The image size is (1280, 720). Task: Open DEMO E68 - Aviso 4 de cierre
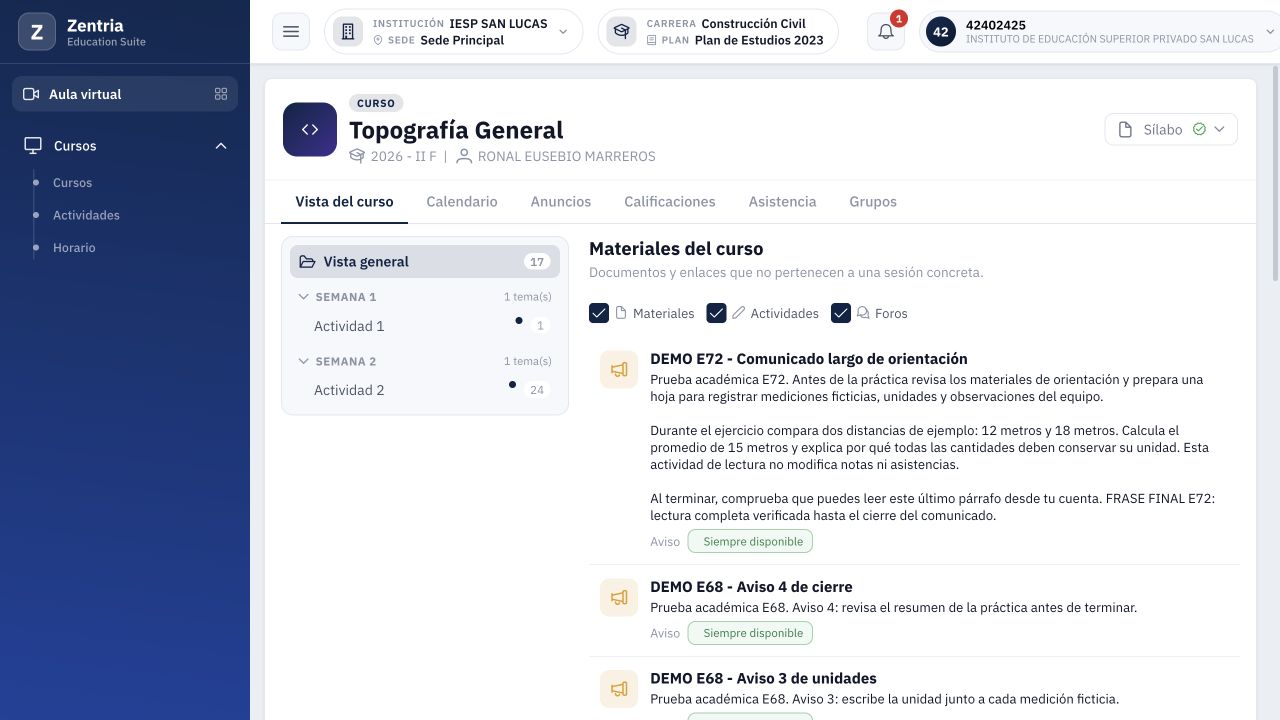pos(751,586)
